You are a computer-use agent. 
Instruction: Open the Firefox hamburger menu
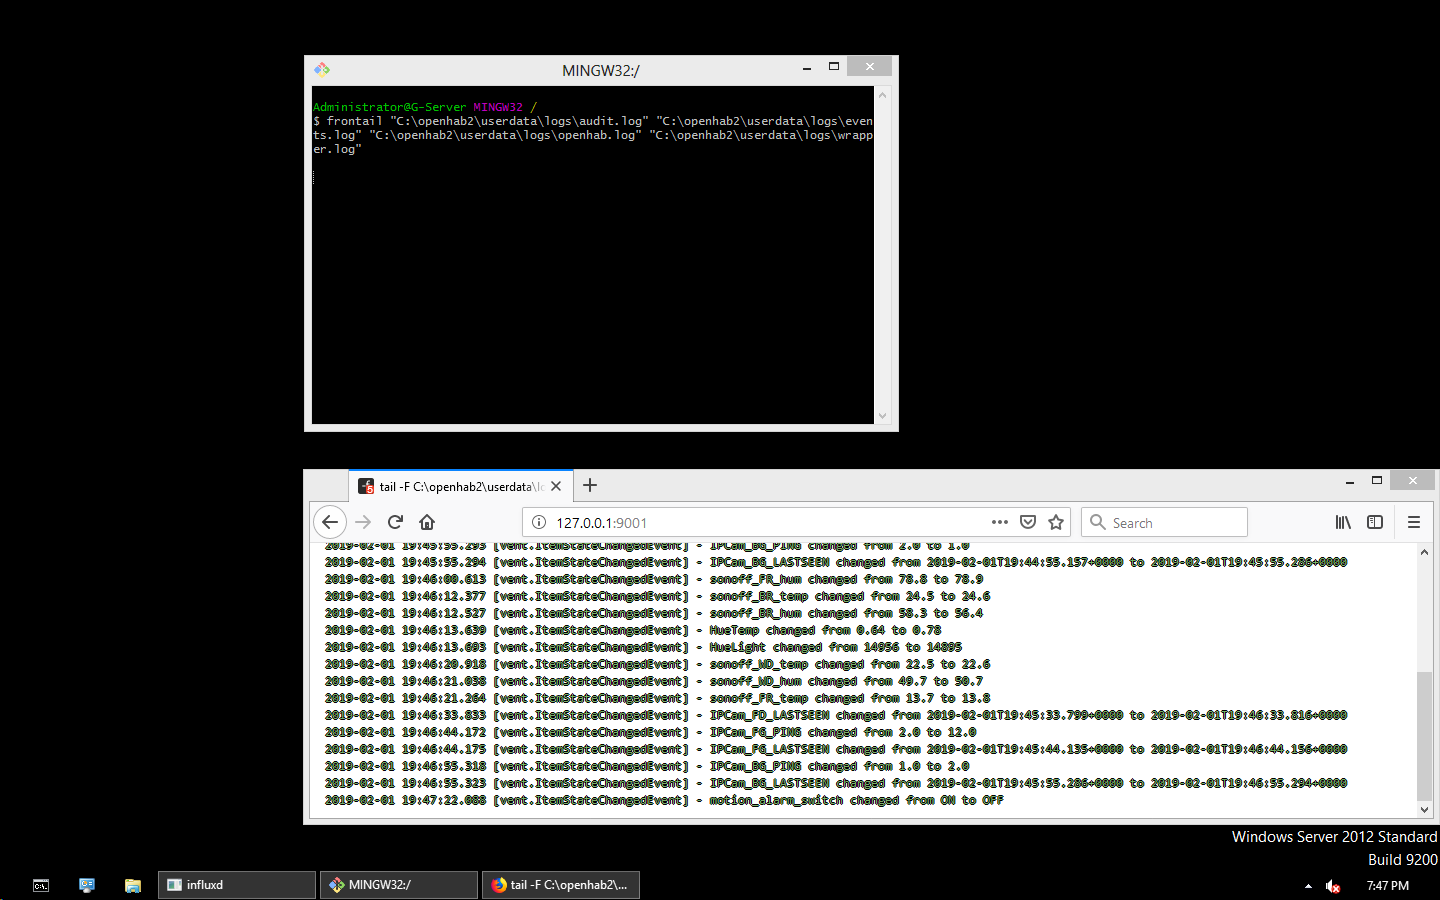[x=1413, y=522]
